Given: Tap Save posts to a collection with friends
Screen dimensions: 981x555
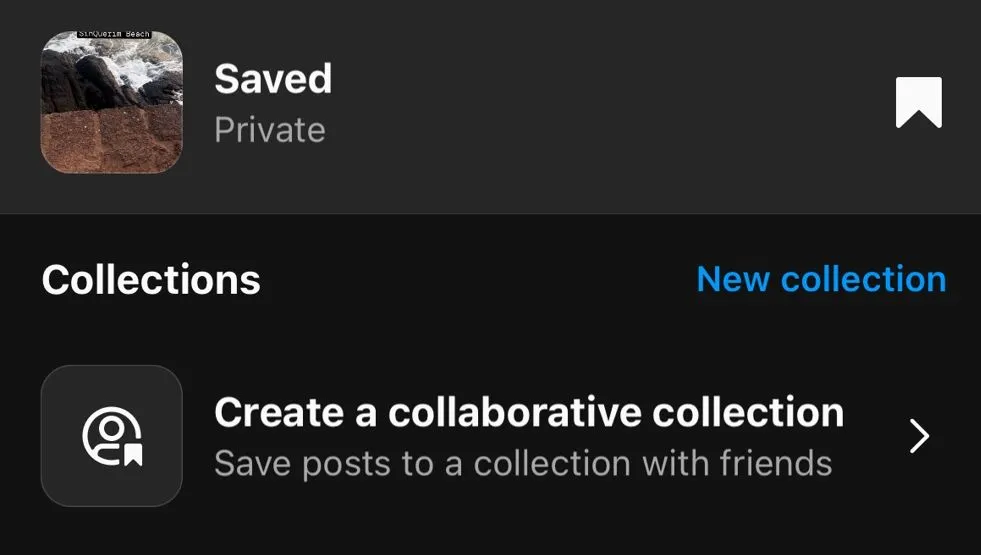Looking at the screenshot, I should tap(523, 464).
